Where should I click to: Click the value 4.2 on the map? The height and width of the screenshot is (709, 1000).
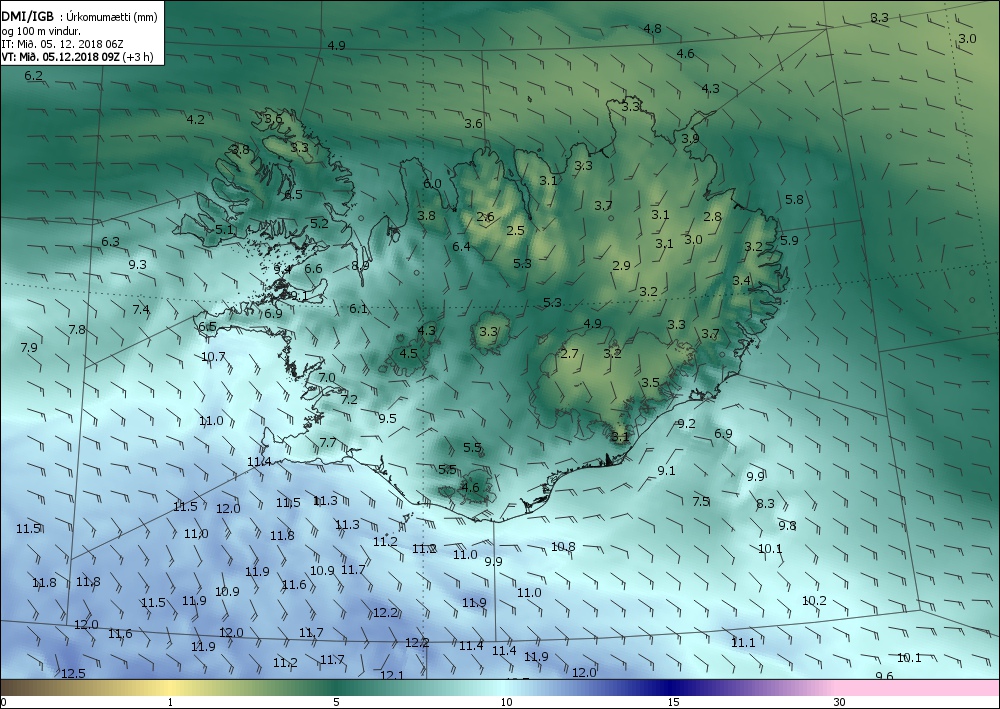pyautogui.click(x=196, y=119)
